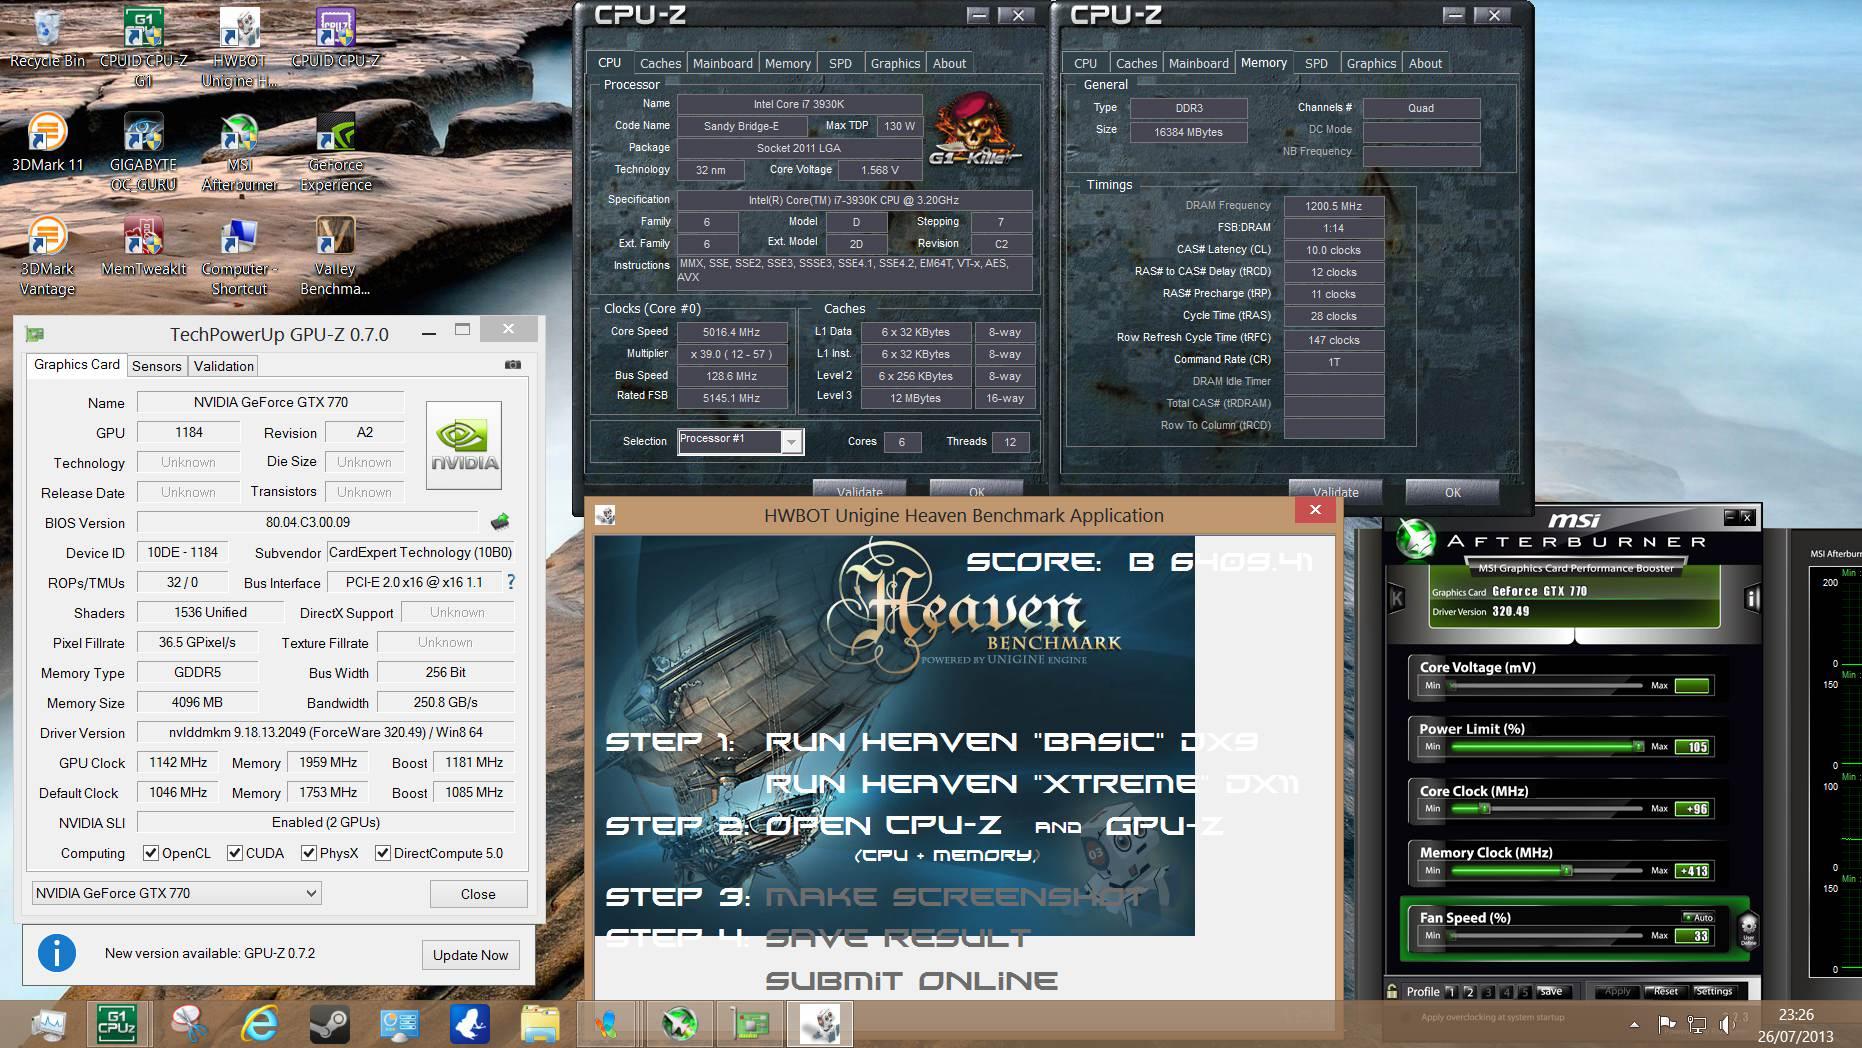This screenshot has height=1048, width=1862.
Task: Click bus interface question mark in GPU-Z
Action: click(x=511, y=581)
